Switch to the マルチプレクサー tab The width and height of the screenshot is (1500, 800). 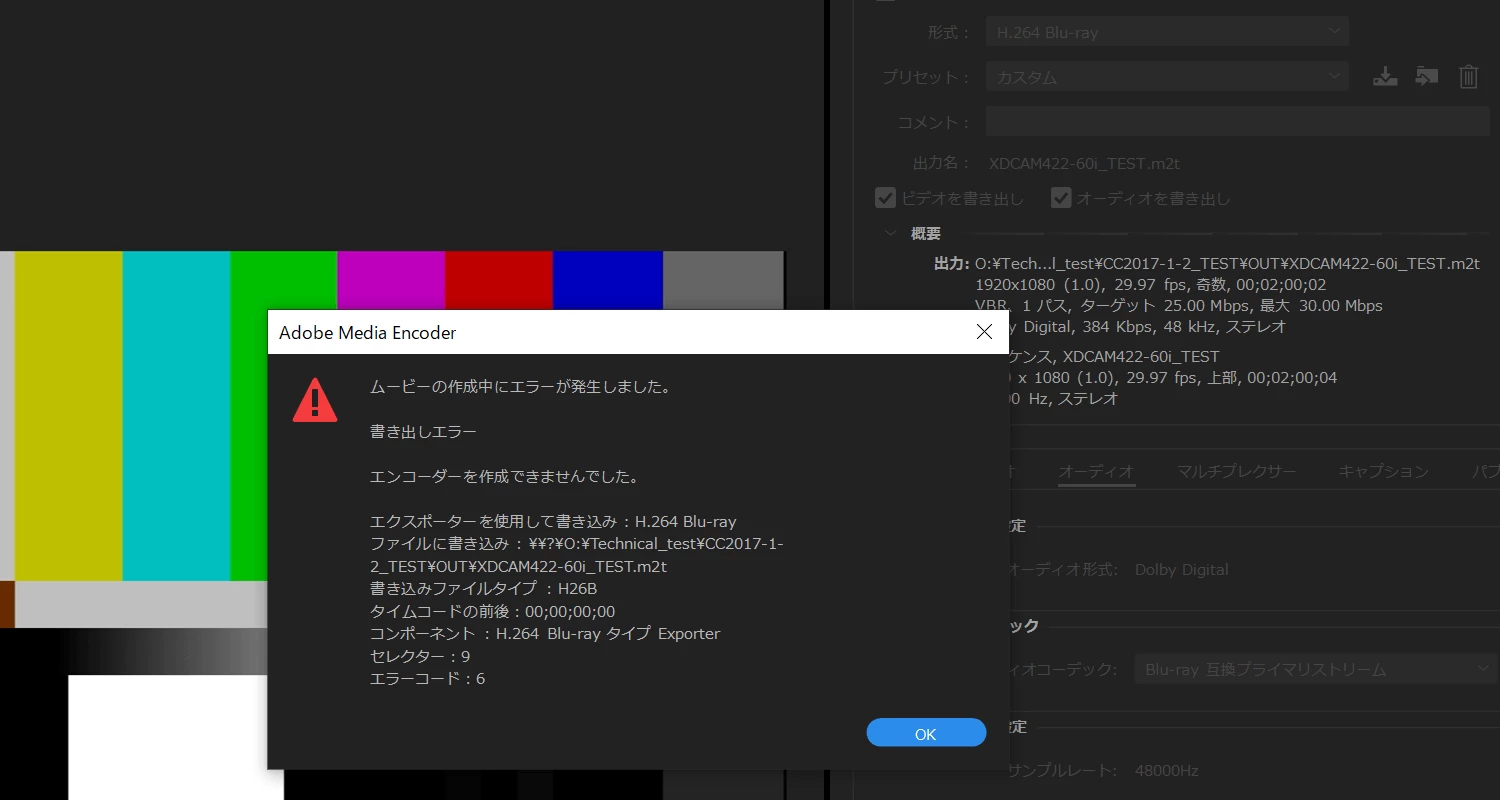click(x=1236, y=471)
